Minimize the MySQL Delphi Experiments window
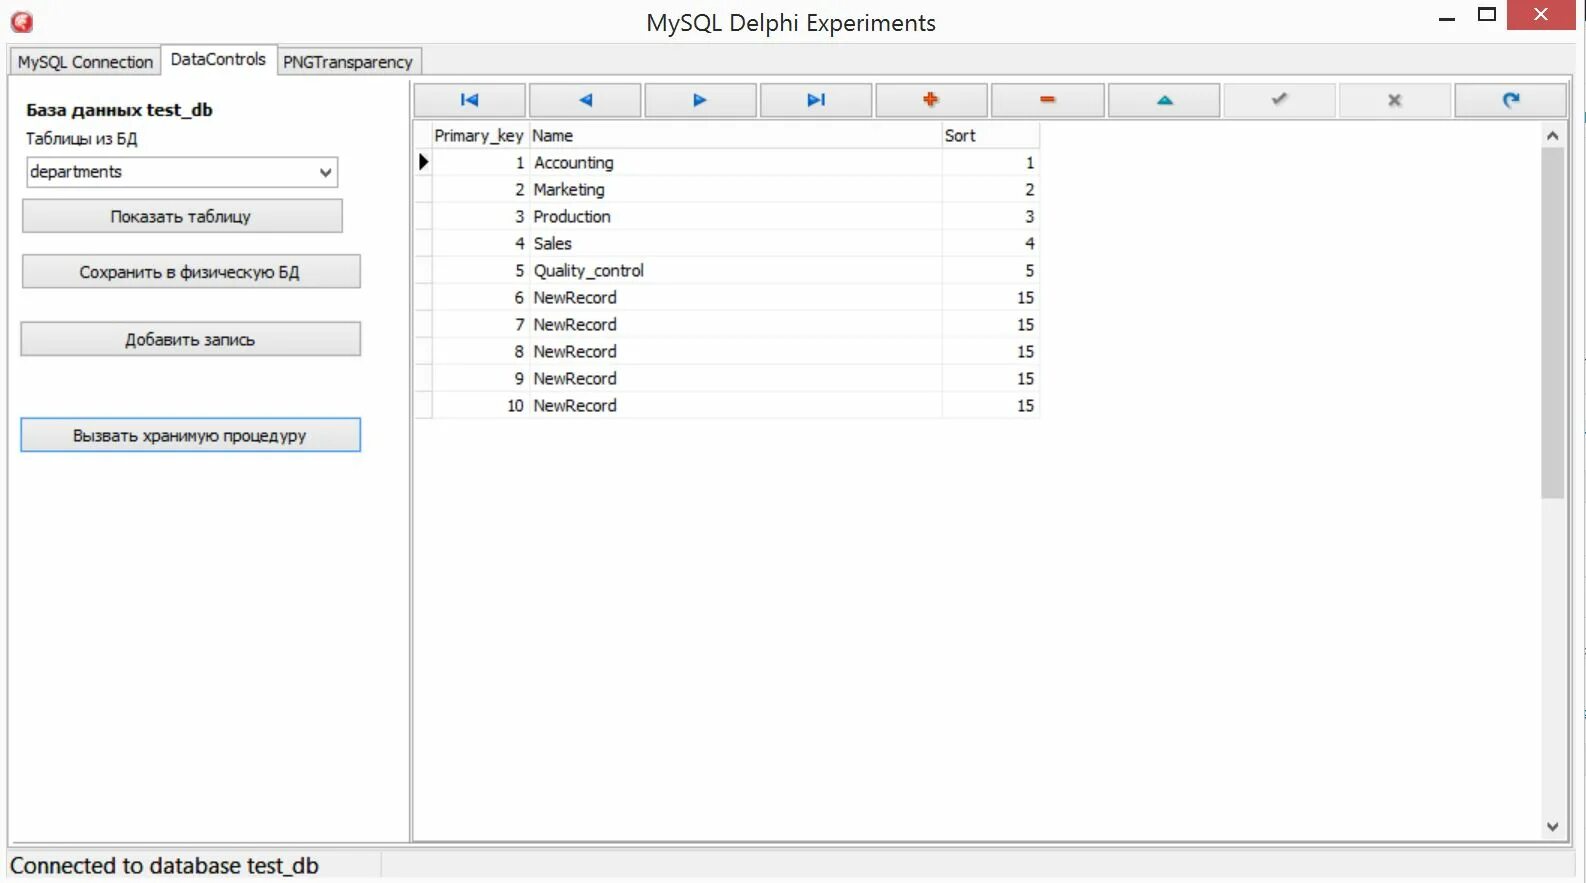Screen dimensions: 1586x883 (x=1446, y=17)
